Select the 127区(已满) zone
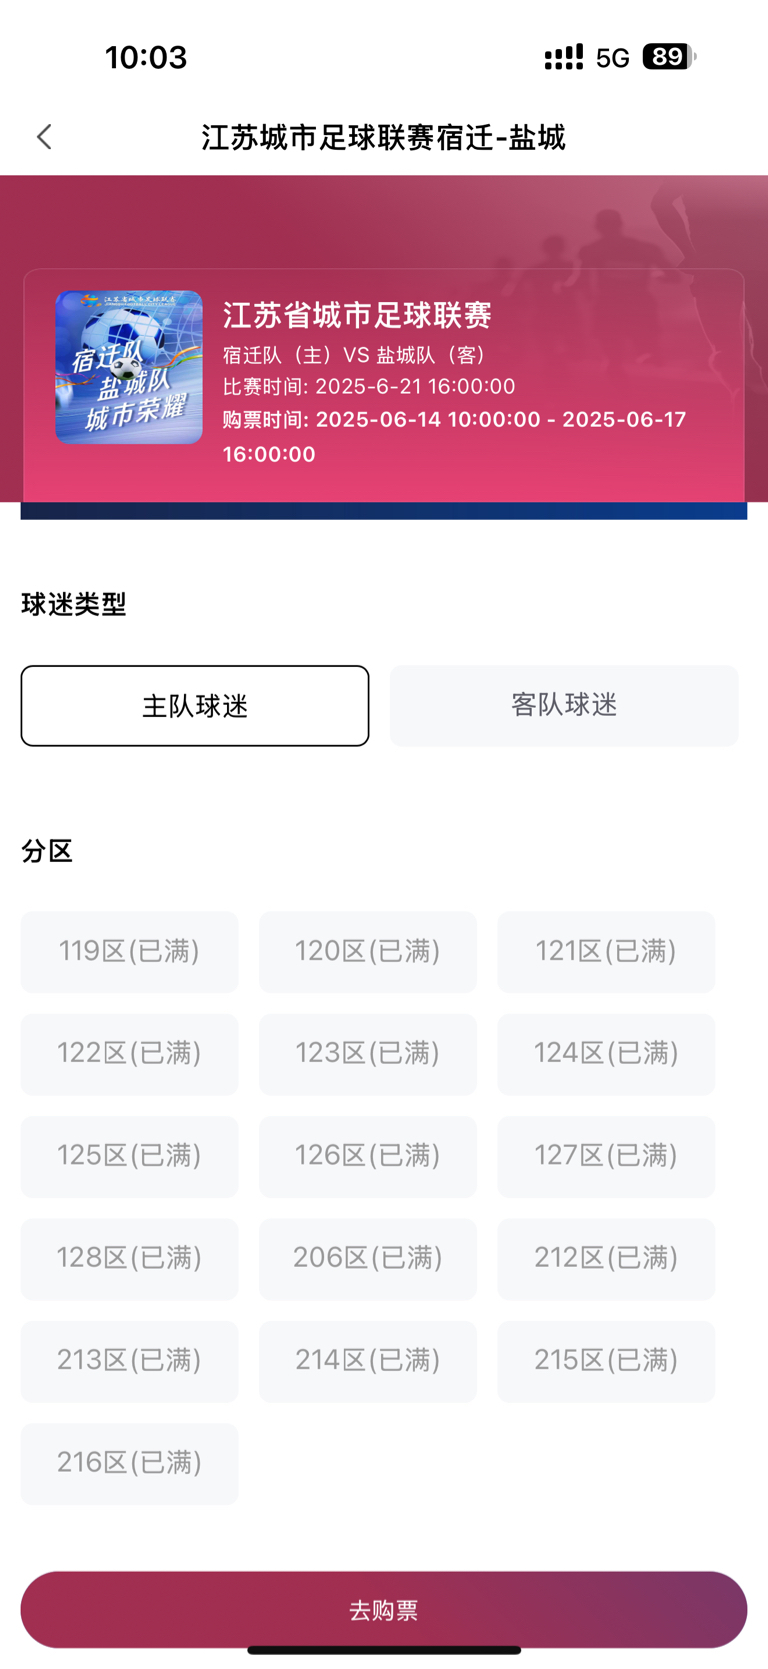 point(606,1157)
